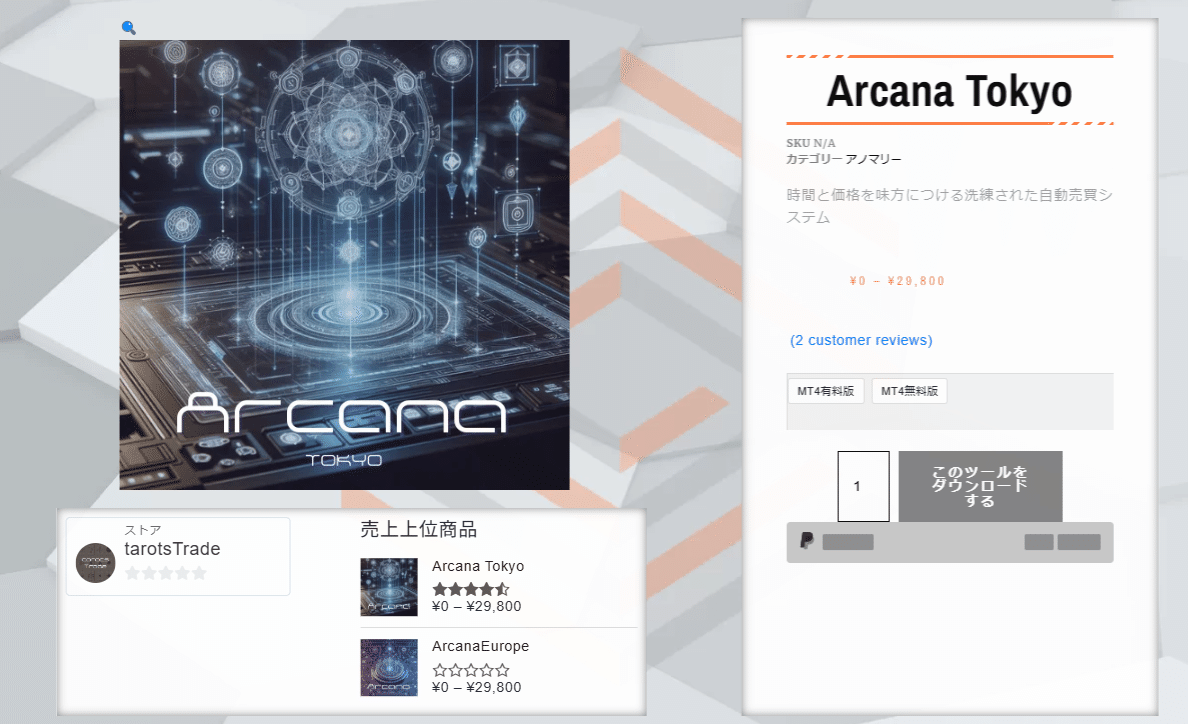Image resolution: width=1188 pixels, height=724 pixels.
Task: Click the blue magnifier zoom icon
Action: pos(129,28)
